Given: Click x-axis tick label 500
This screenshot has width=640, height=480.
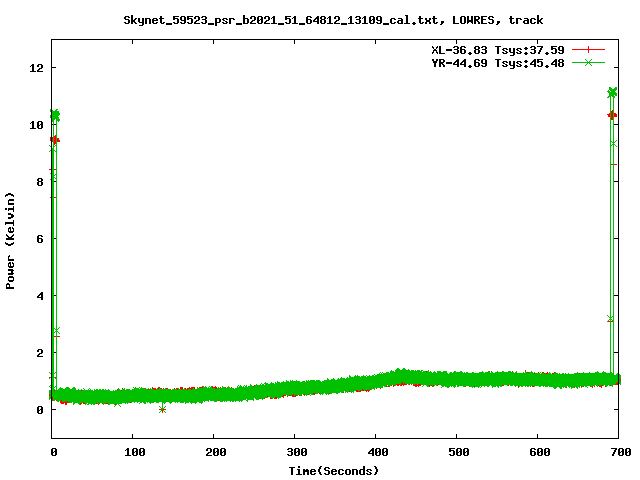Looking at the screenshot, I should [458, 452].
